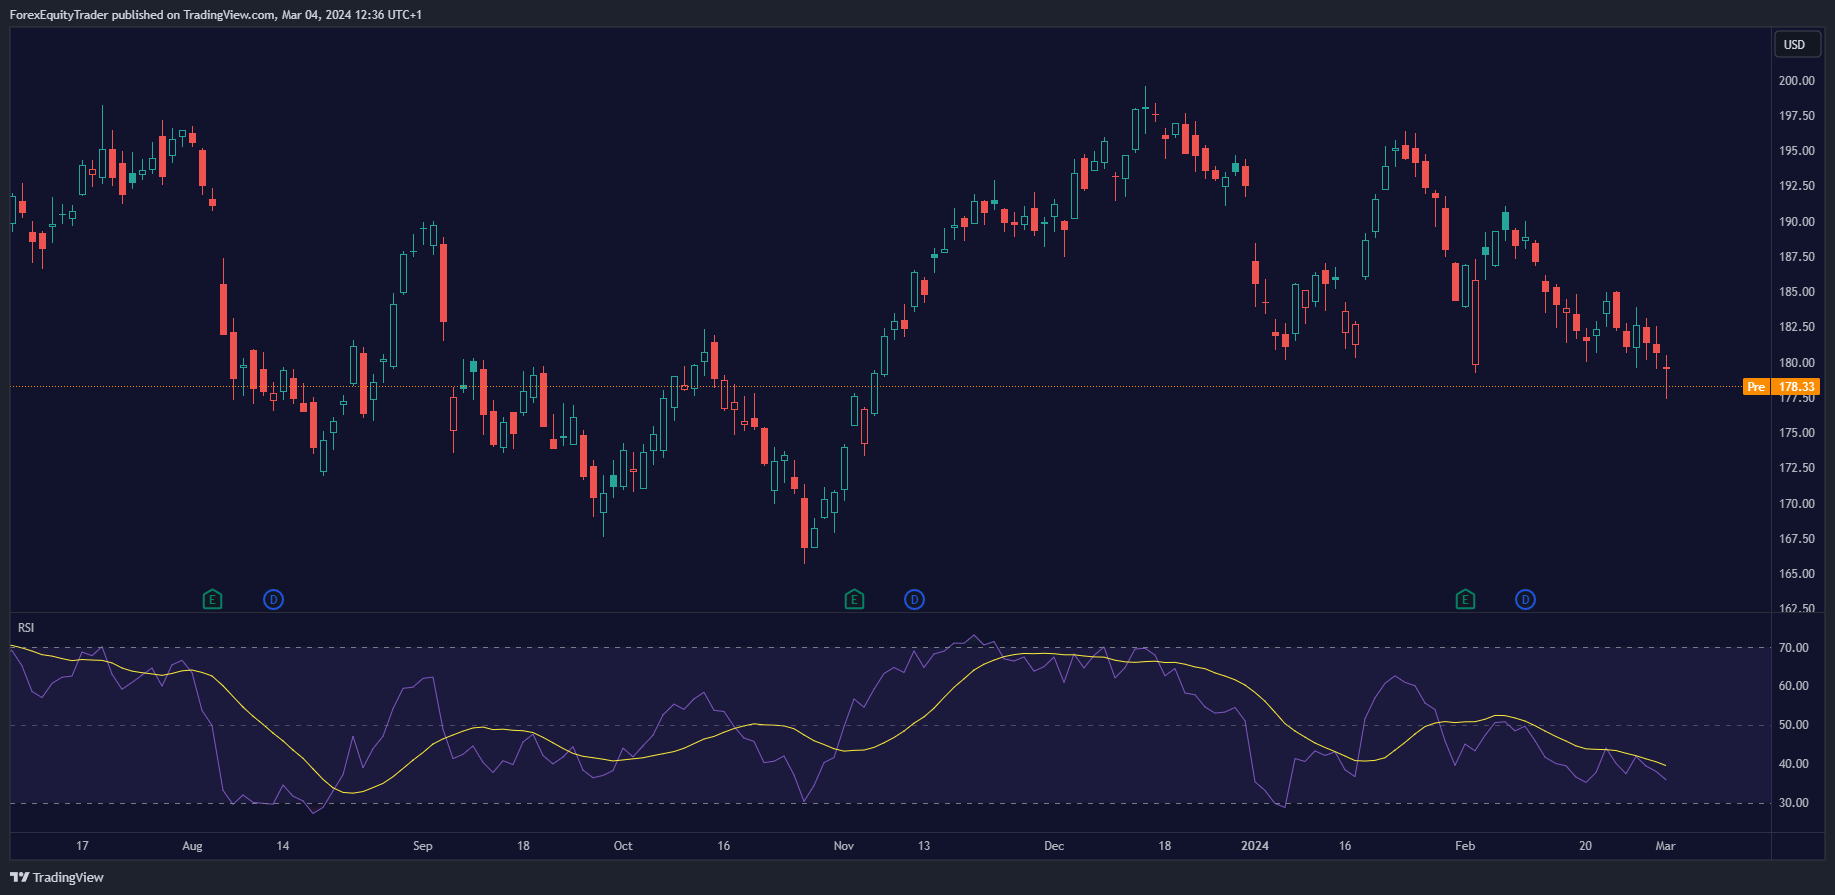The image size is (1835, 895).
Task: Click the RSI 30.00 level label
Action: (1794, 803)
